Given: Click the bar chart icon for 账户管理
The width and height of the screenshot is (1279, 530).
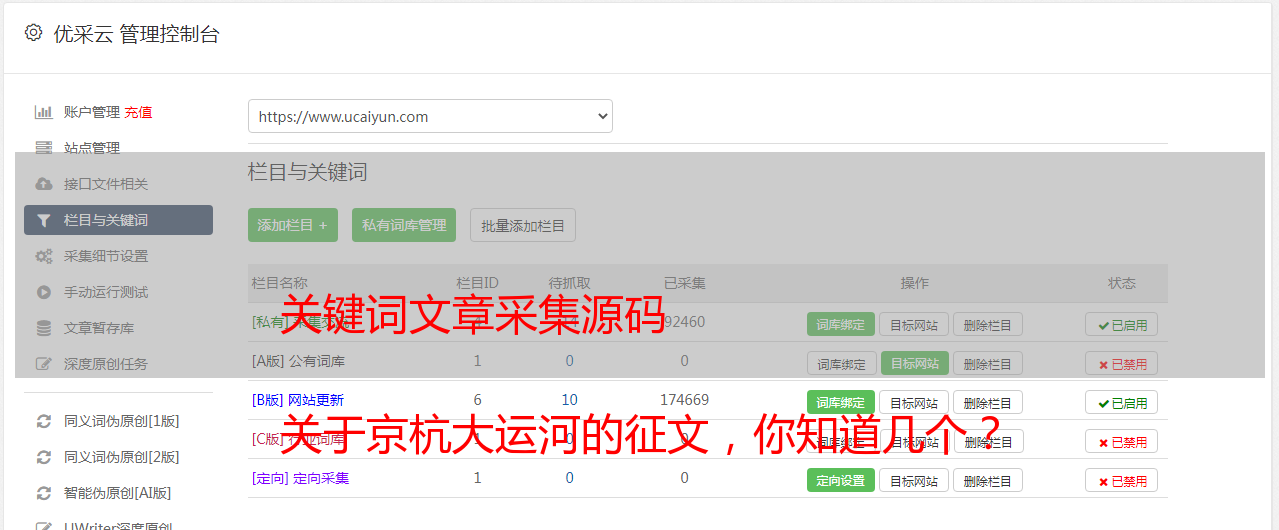Looking at the screenshot, I should pos(43,112).
